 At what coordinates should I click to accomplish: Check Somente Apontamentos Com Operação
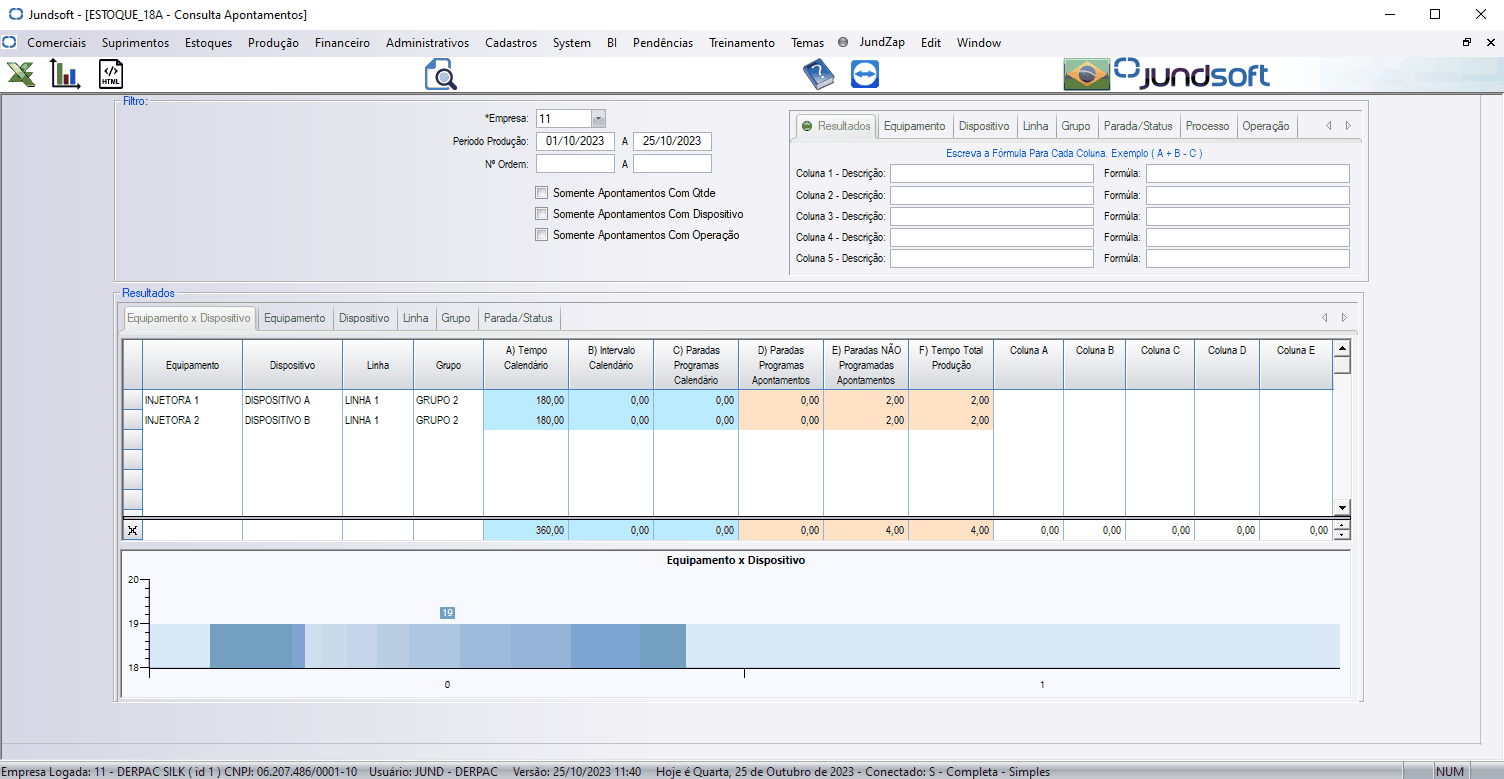(542, 235)
